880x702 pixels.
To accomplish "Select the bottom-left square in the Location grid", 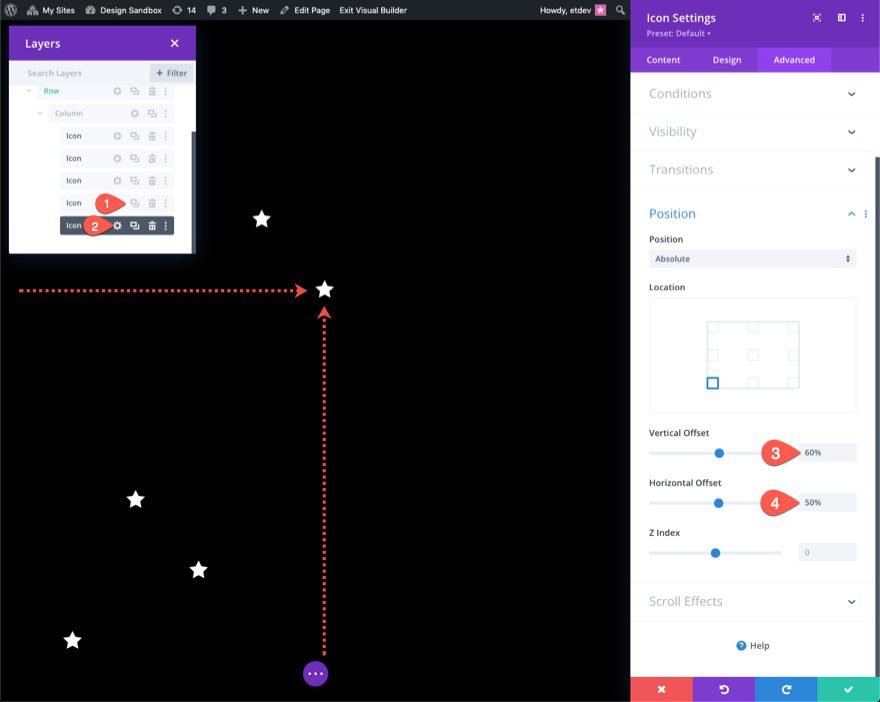I will (x=713, y=382).
